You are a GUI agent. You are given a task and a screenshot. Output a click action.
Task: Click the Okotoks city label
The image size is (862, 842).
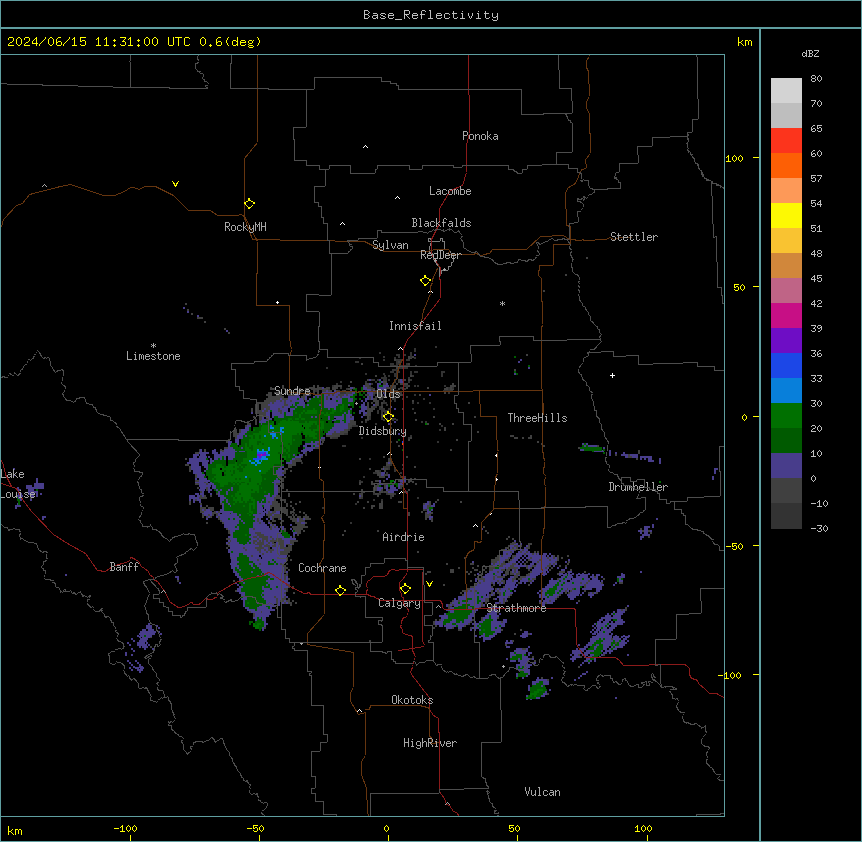[x=412, y=700]
